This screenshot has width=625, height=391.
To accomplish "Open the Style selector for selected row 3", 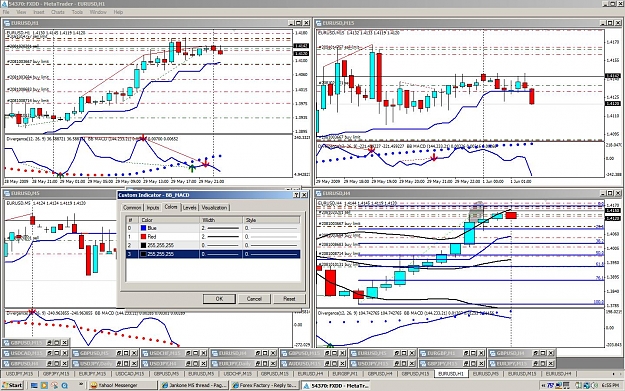I will click(x=271, y=254).
